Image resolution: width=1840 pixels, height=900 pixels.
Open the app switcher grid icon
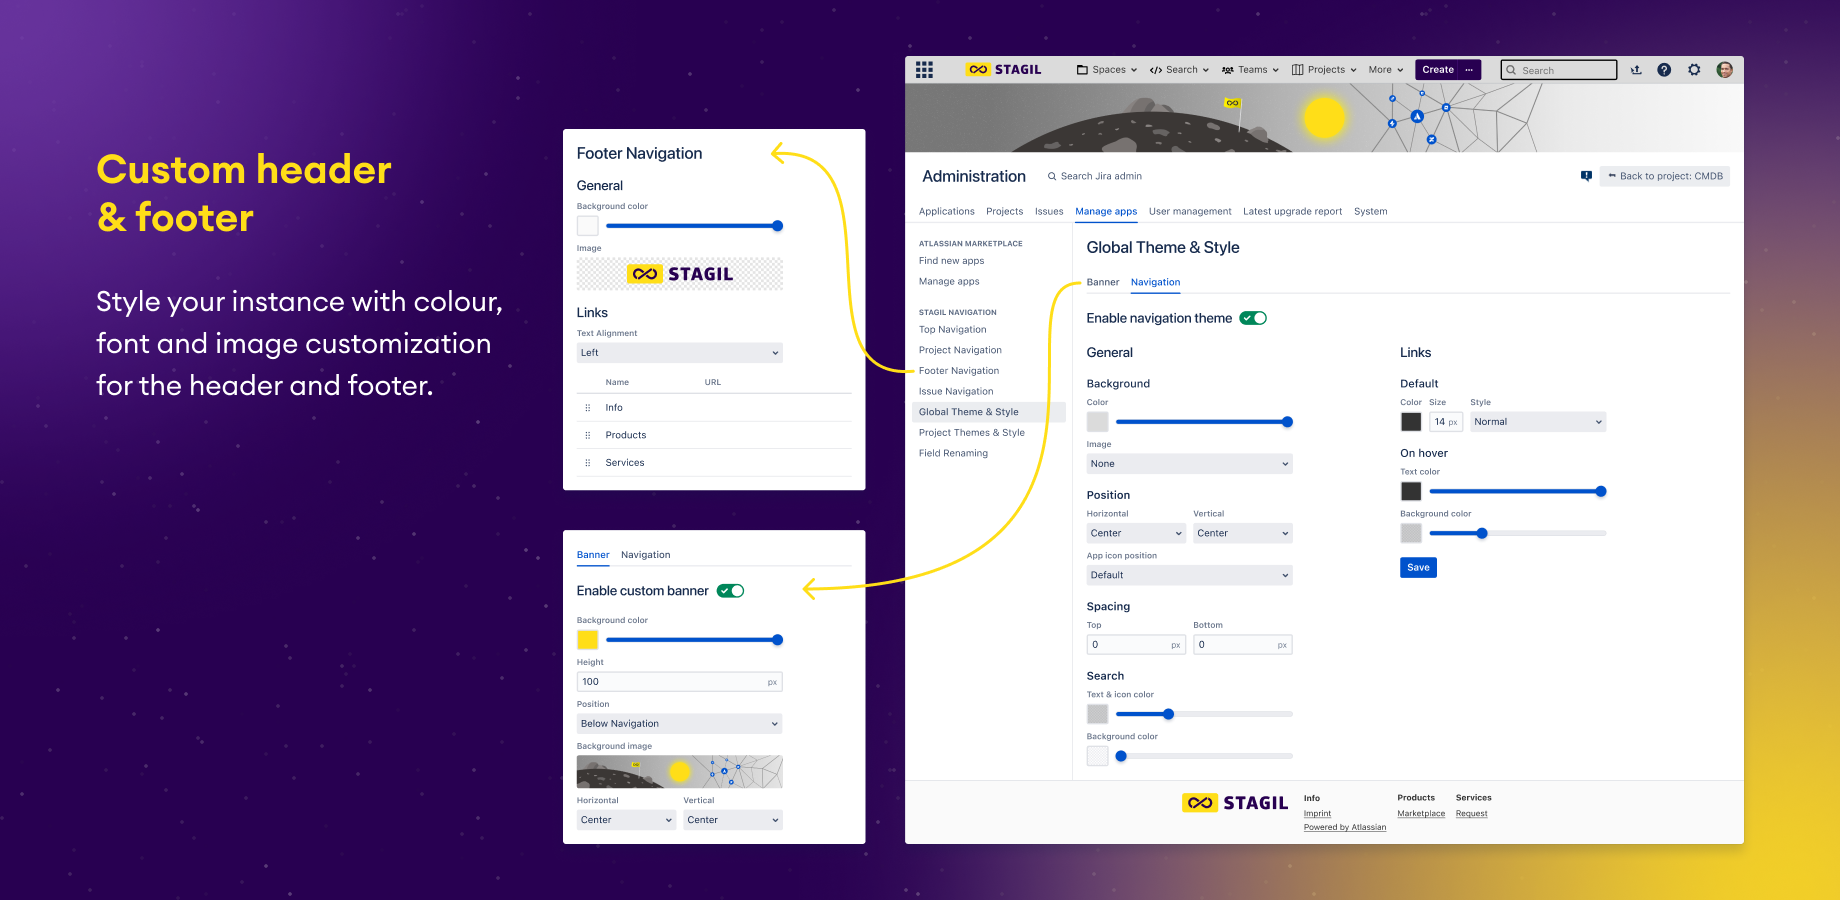[924, 70]
